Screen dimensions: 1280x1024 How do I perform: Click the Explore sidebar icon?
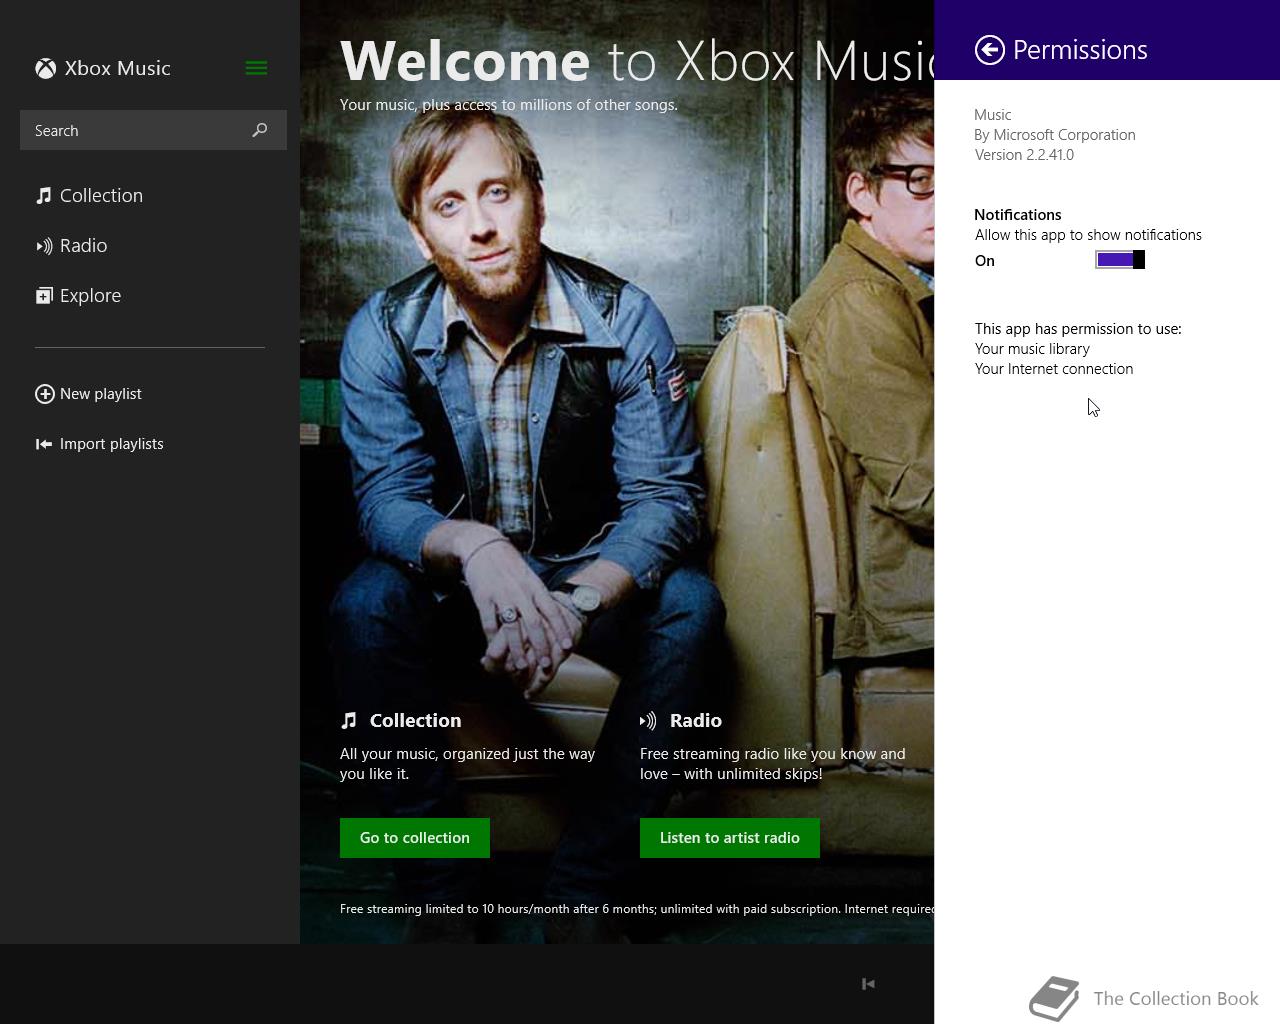(44, 295)
